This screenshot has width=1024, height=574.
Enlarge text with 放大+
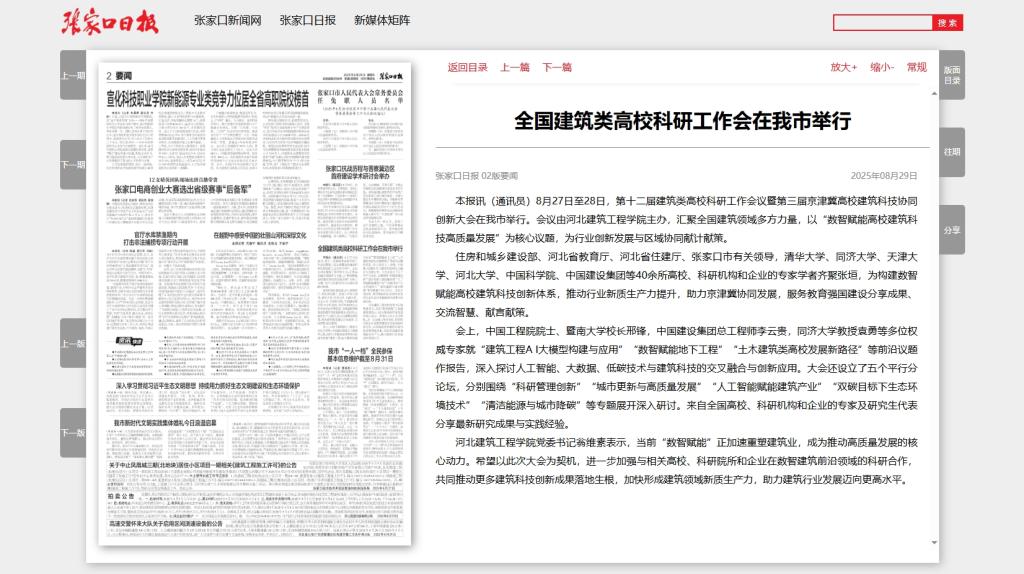pyautogui.click(x=843, y=68)
